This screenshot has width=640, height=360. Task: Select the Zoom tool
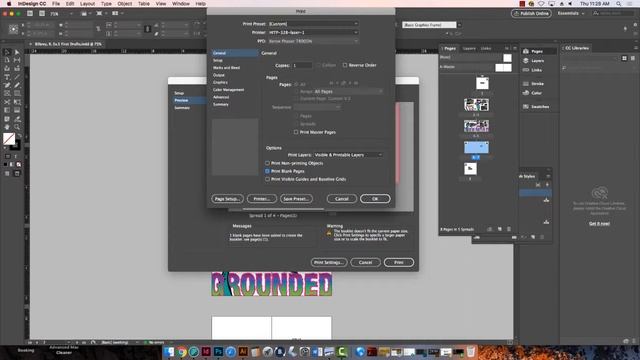(x=17, y=127)
